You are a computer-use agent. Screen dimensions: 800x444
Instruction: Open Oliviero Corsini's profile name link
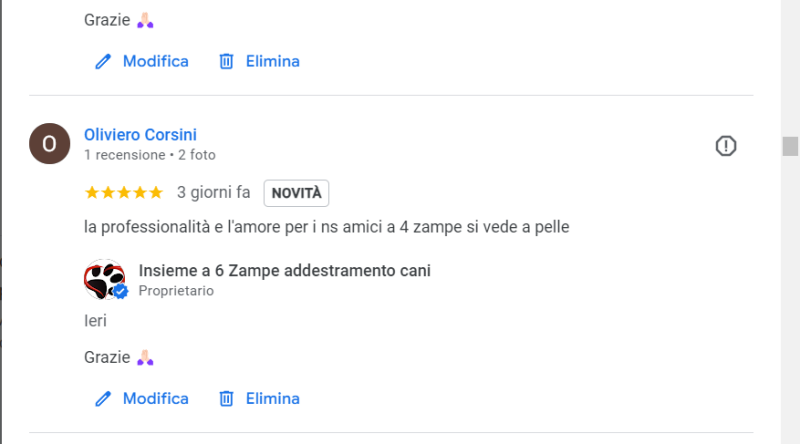tap(140, 135)
